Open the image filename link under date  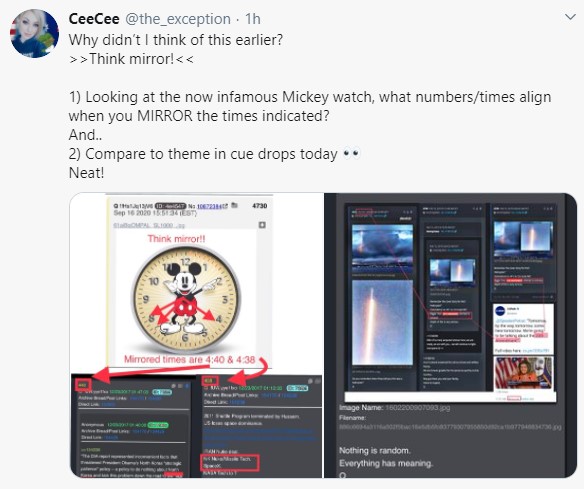149,225
